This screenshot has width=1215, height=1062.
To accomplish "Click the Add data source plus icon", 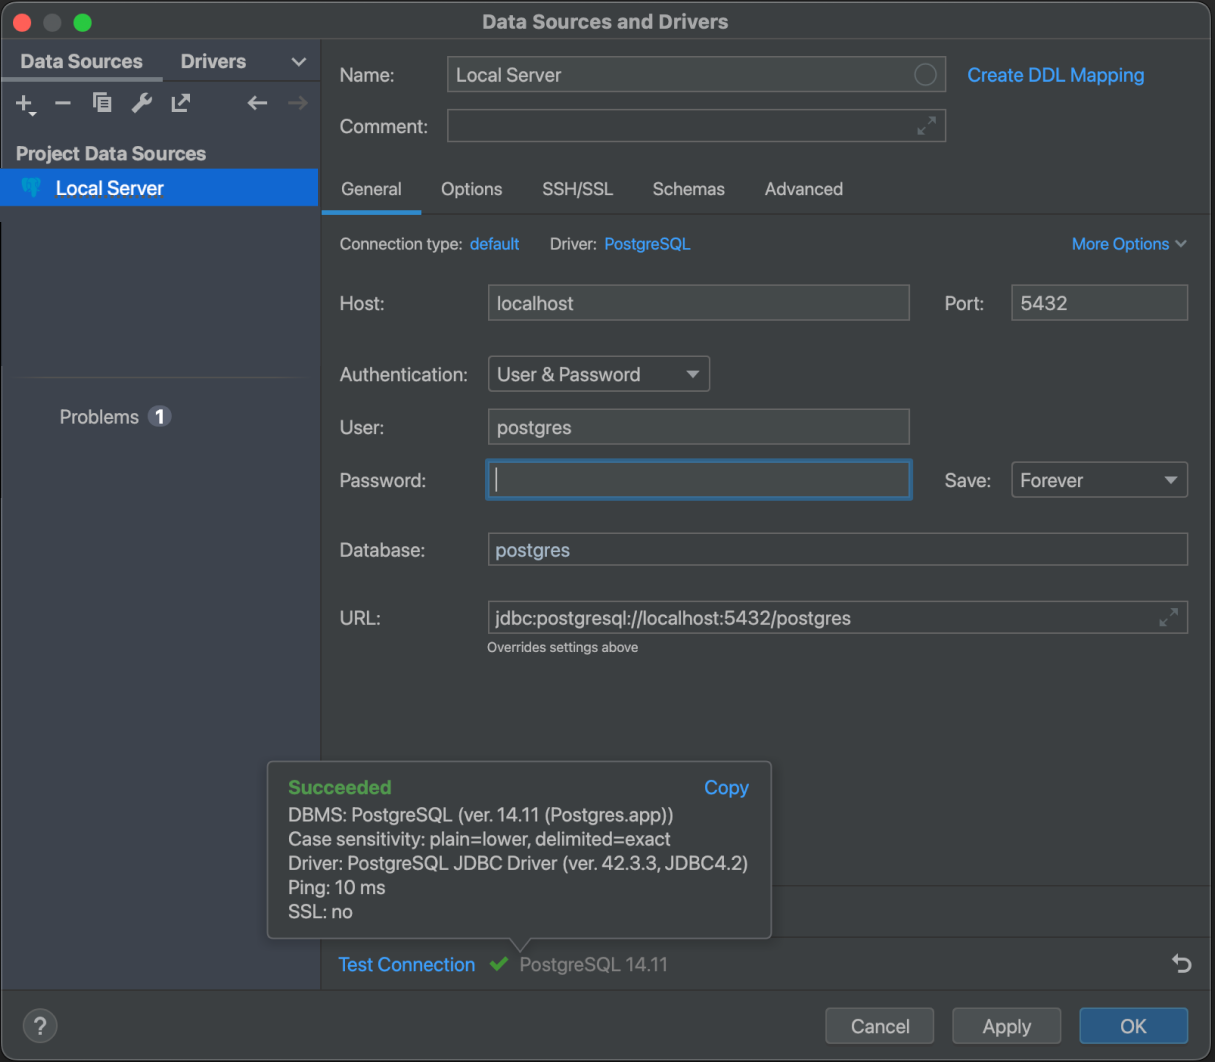I will [x=24, y=103].
